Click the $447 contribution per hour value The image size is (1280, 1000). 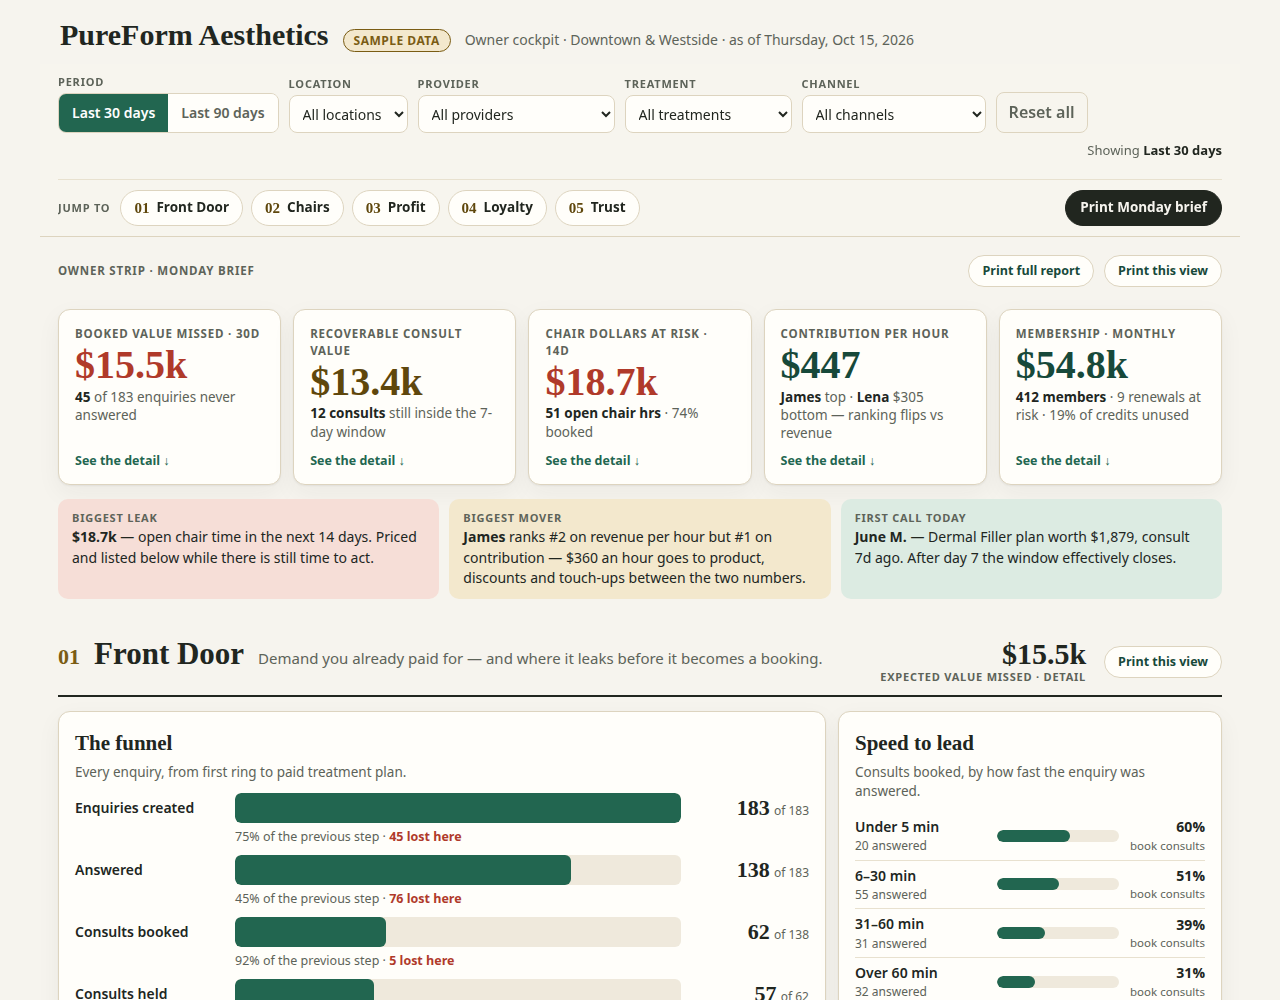click(x=820, y=366)
